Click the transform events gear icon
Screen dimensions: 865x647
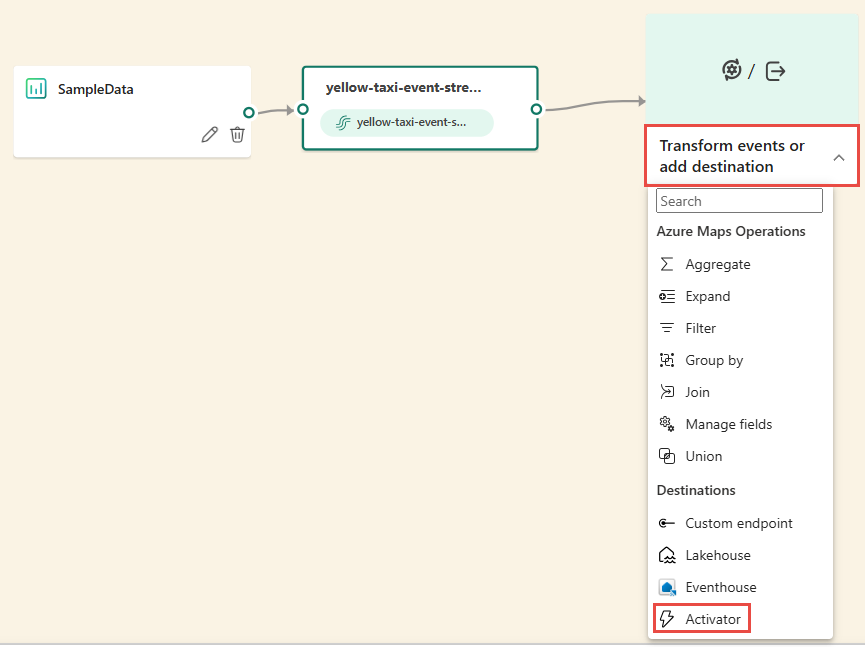tap(732, 70)
